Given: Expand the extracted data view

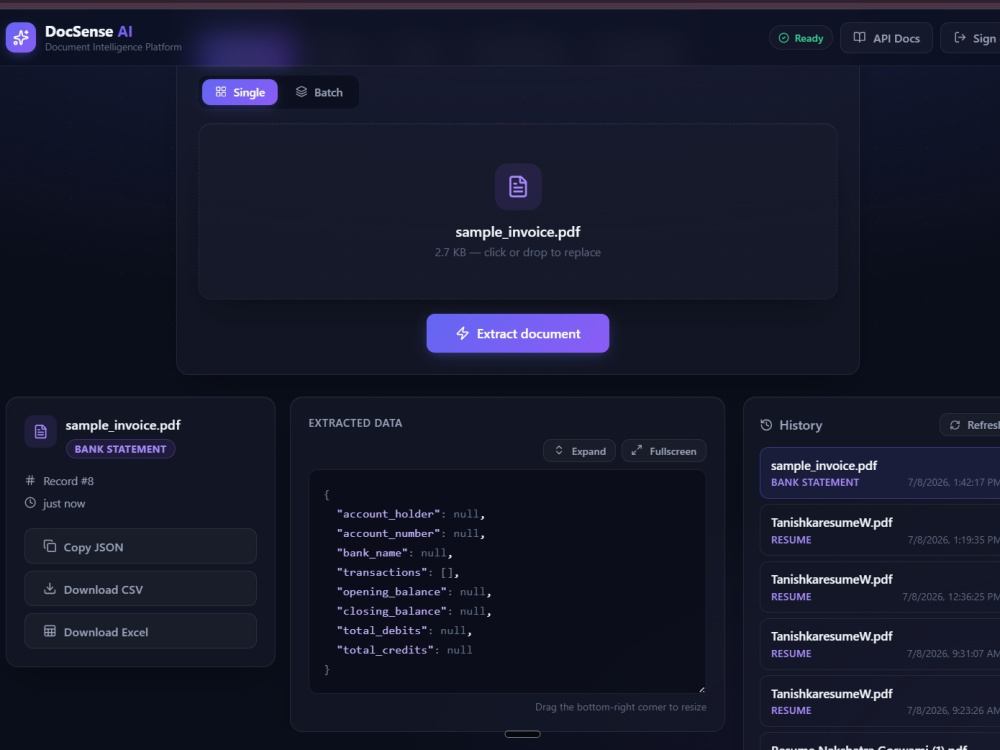Looking at the screenshot, I should pos(579,451).
